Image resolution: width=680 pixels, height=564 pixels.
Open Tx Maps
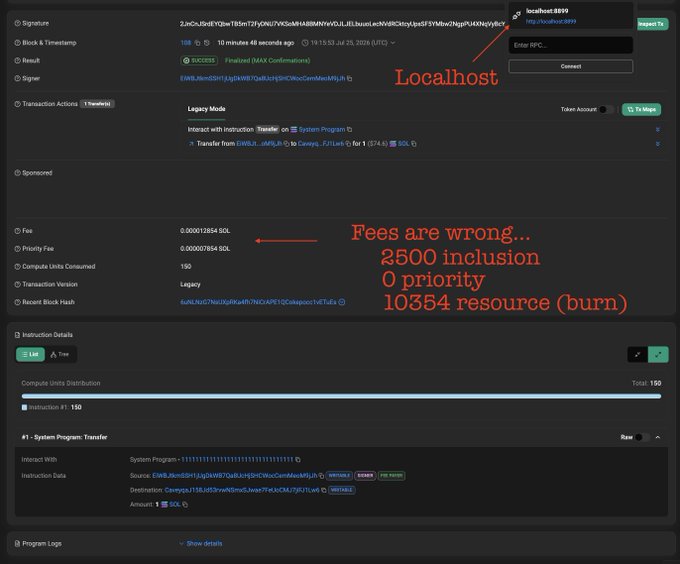click(x=641, y=110)
